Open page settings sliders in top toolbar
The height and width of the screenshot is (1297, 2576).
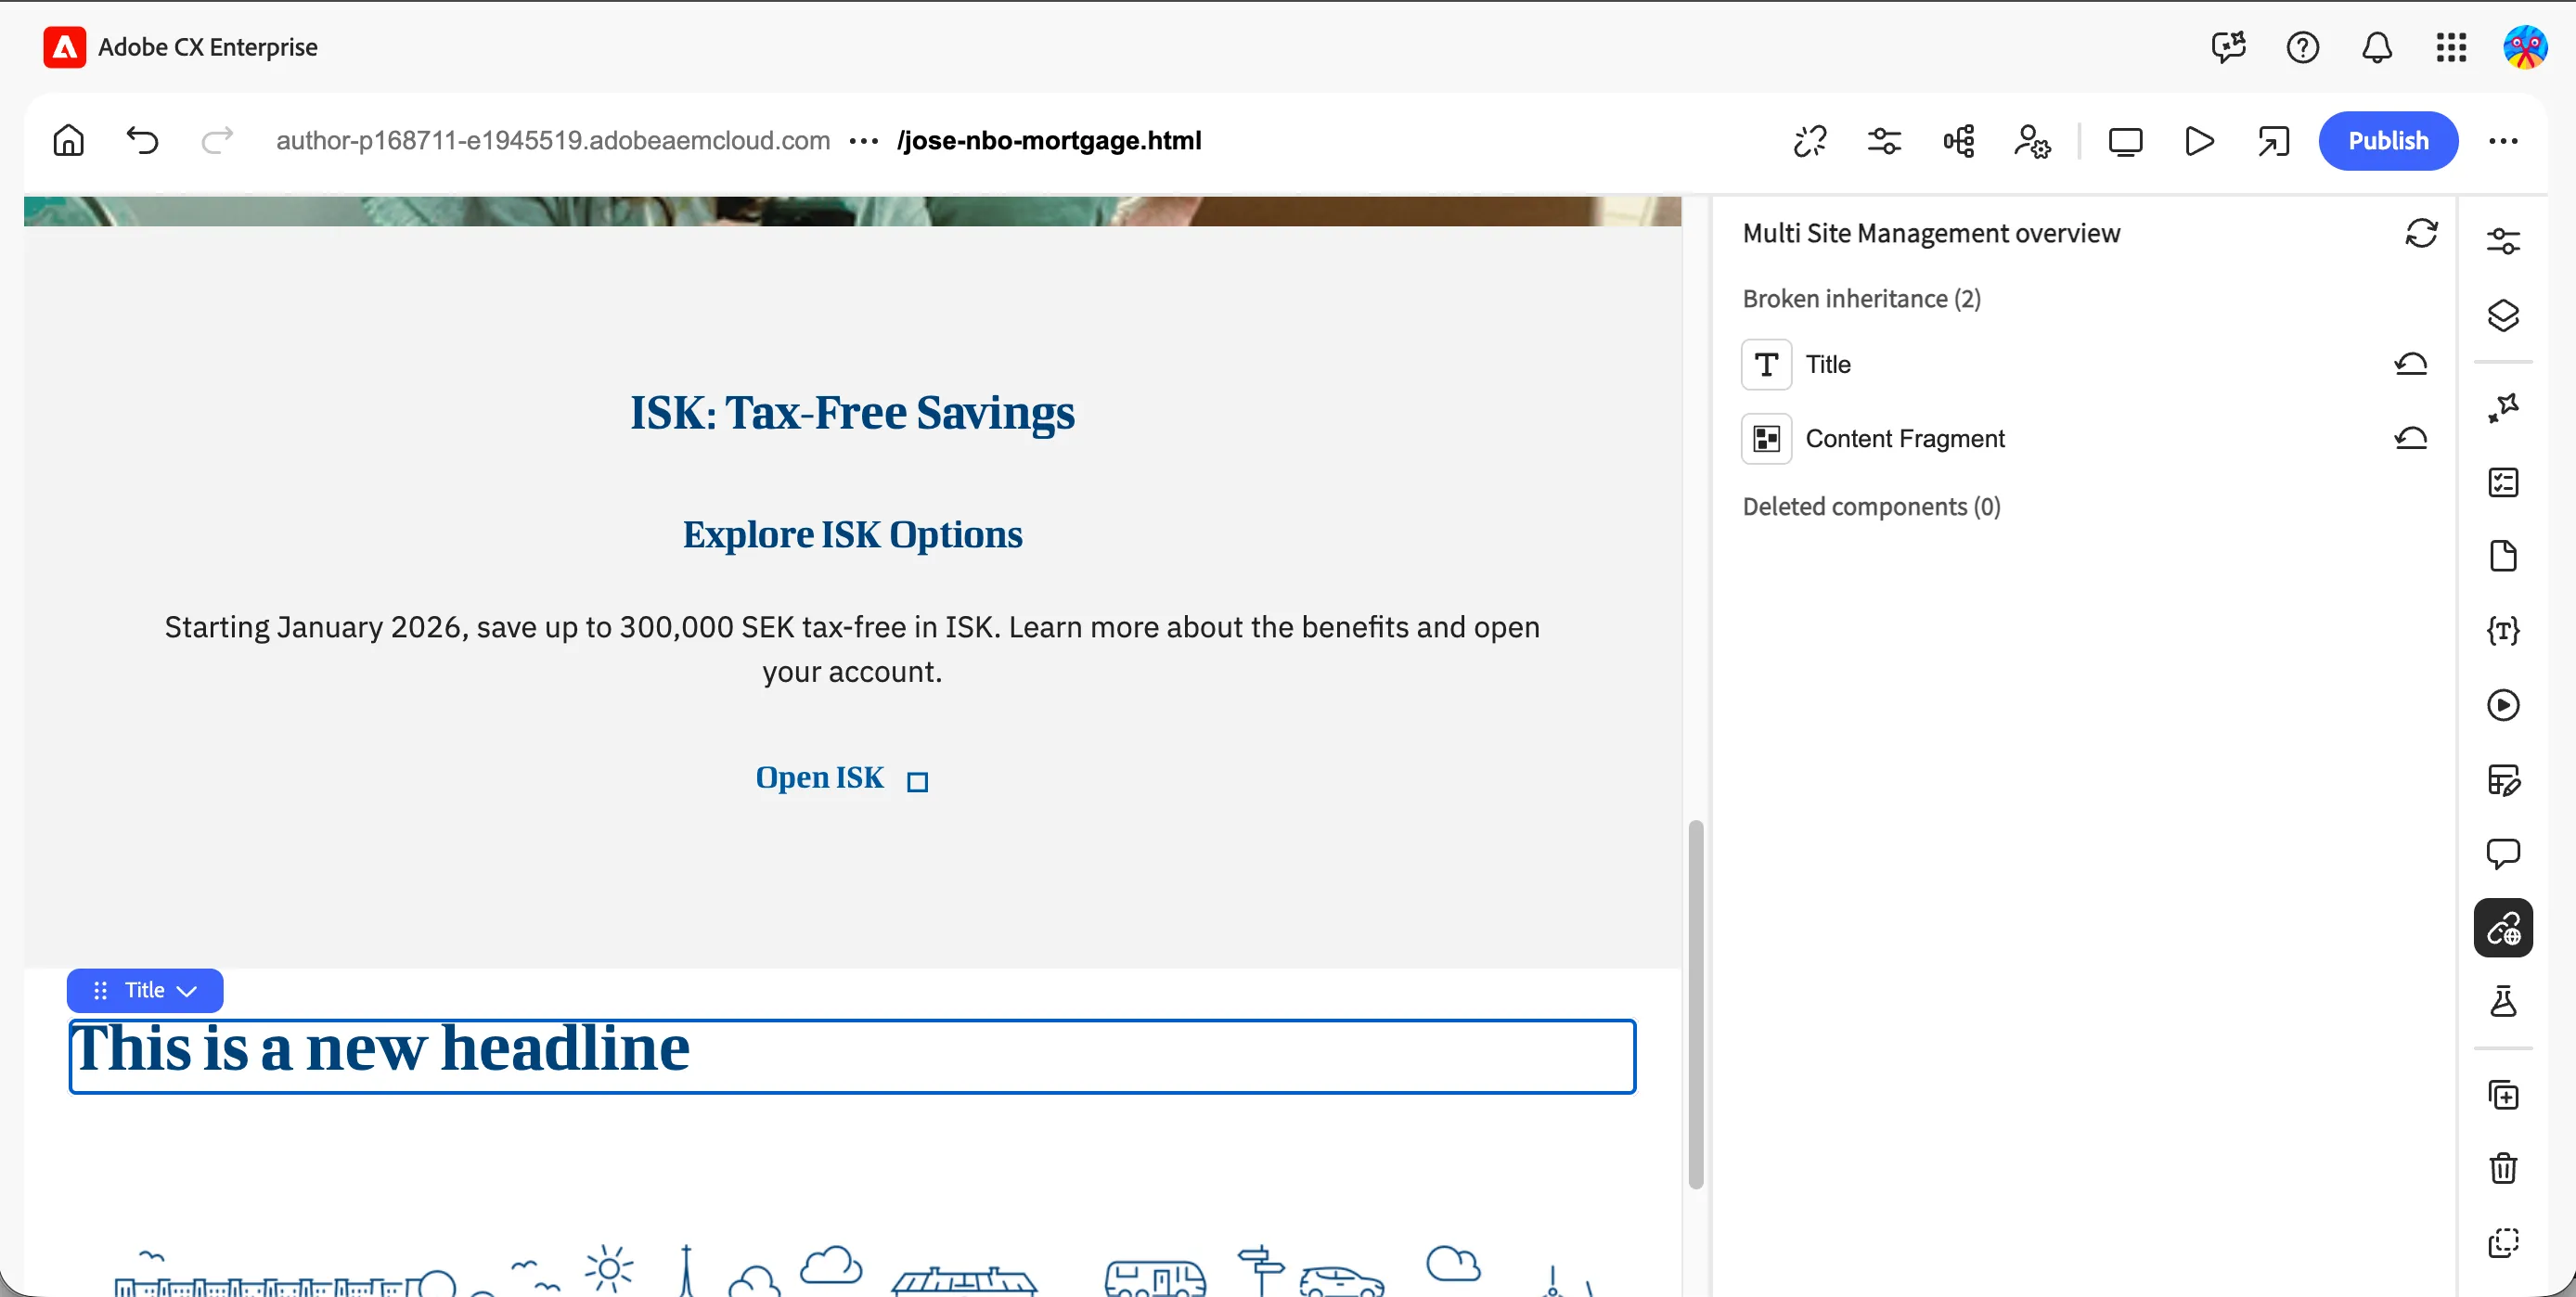pyautogui.click(x=1884, y=141)
